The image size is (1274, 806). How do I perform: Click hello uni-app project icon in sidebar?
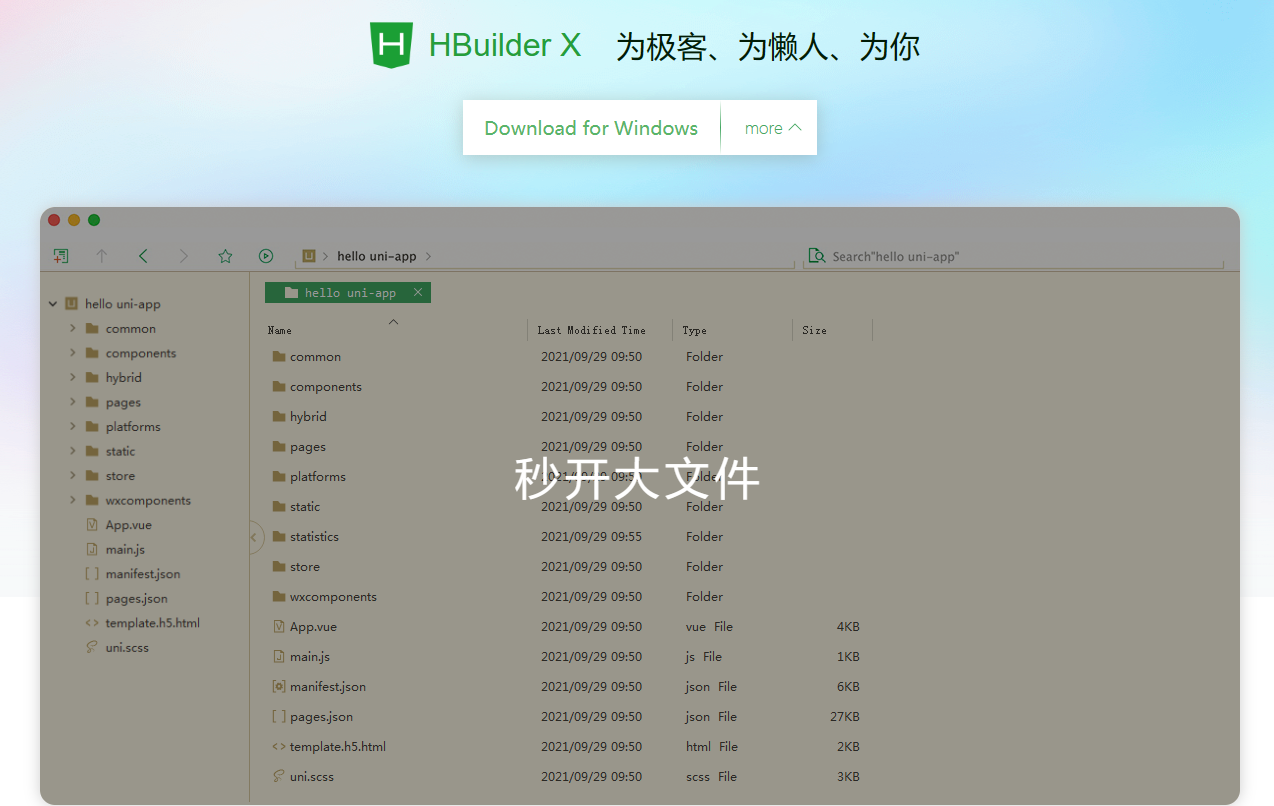(71, 304)
